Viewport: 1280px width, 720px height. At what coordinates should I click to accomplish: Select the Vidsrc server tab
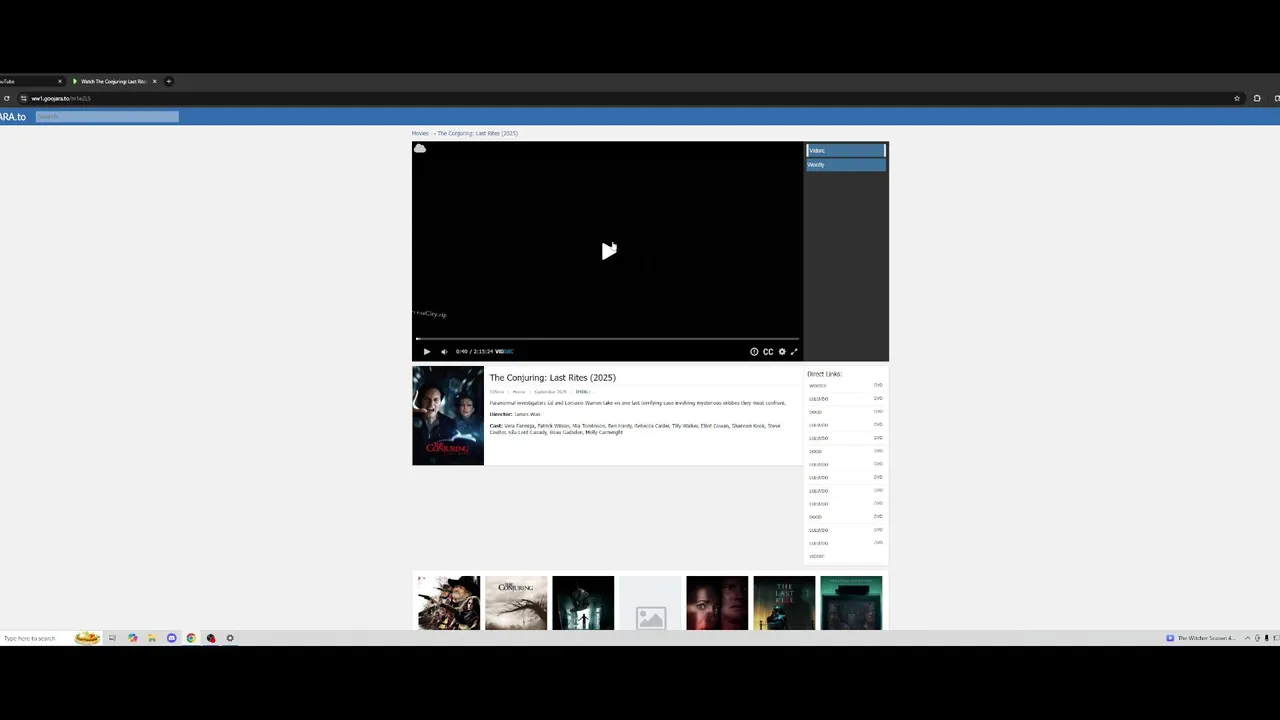point(846,150)
